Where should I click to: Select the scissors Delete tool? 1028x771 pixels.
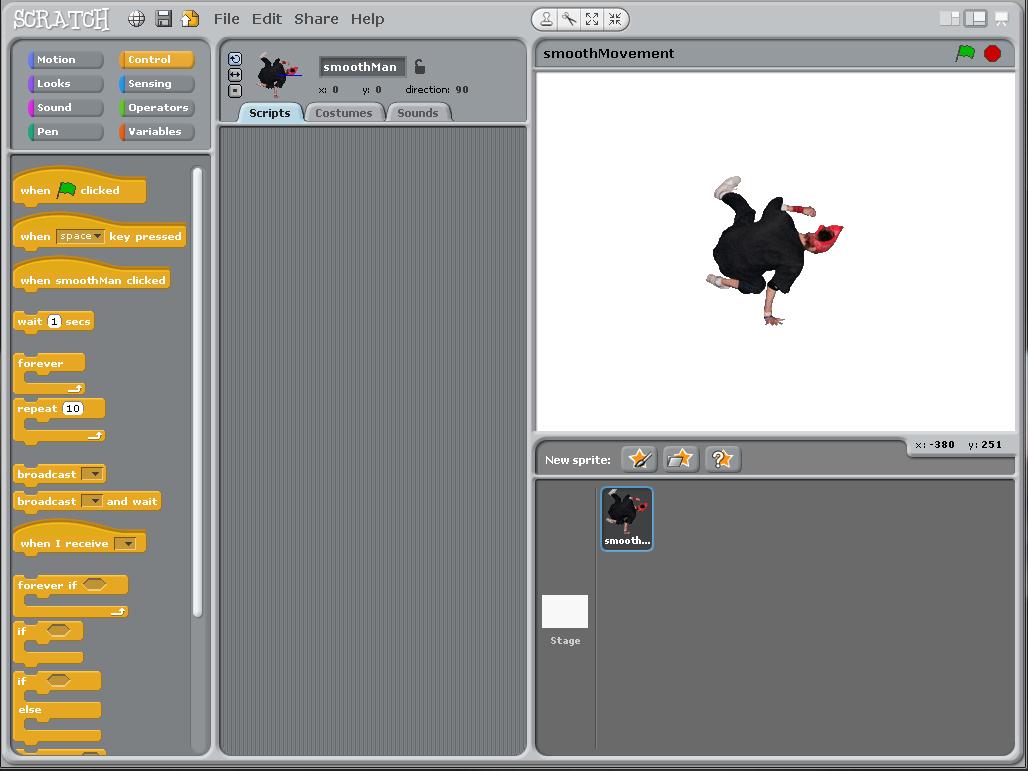[x=568, y=19]
